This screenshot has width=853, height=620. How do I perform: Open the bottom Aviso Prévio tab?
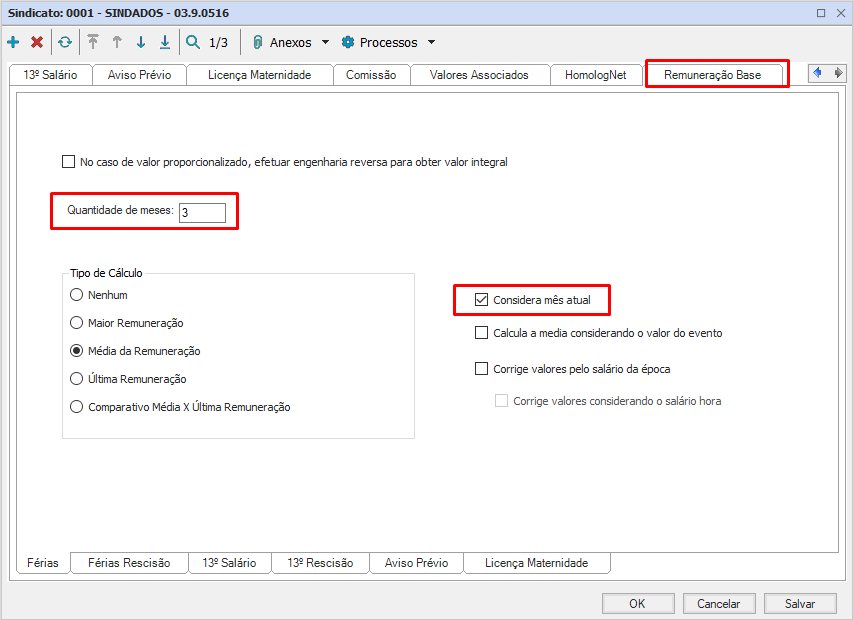(x=417, y=563)
